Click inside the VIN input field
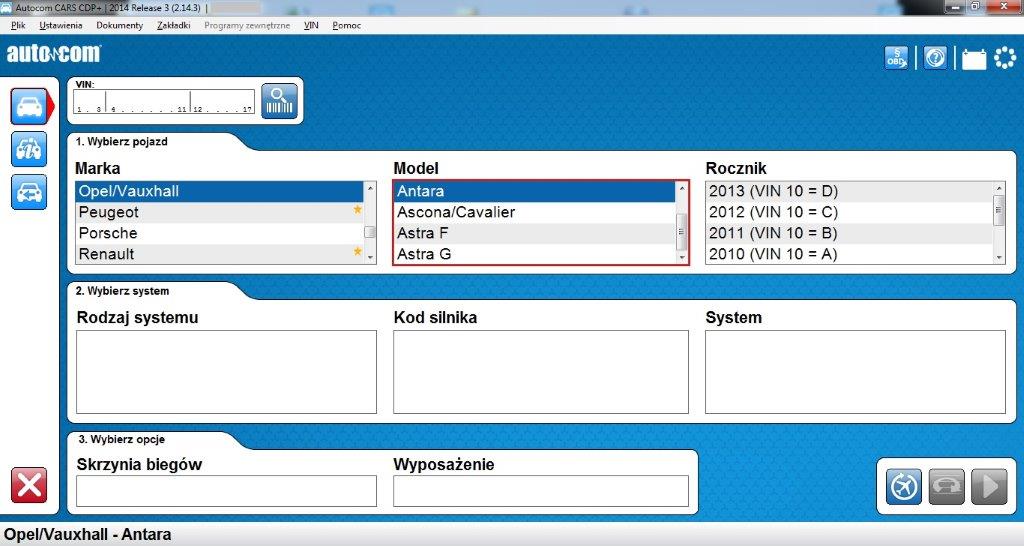Viewport: 1024px width, 546px height. click(164, 101)
